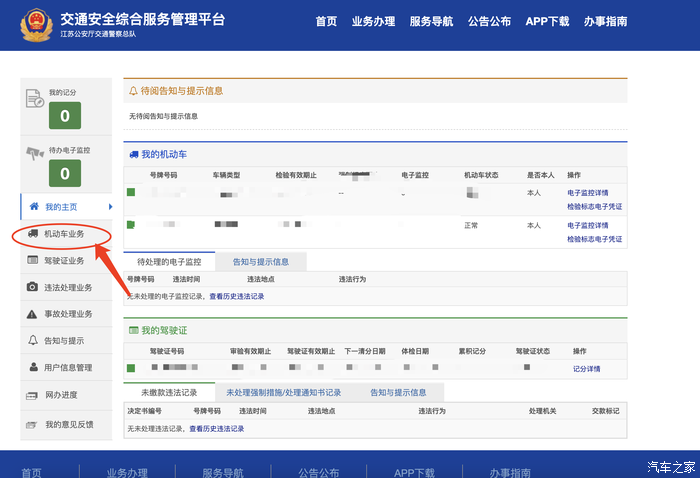Click the 待办电子监控 count box

coord(64,173)
